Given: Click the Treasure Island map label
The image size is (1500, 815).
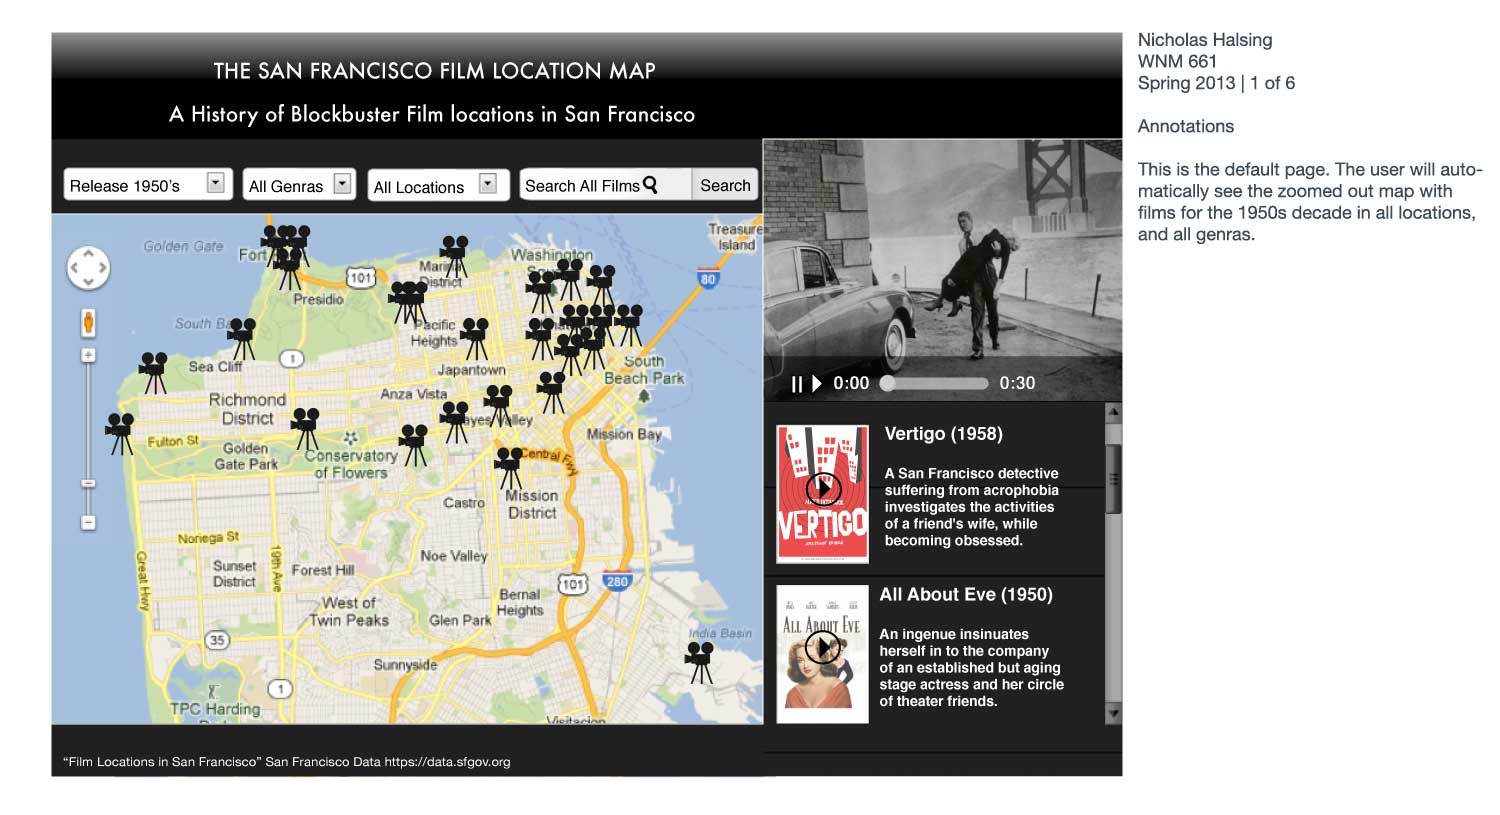Looking at the screenshot, I should point(734,237).
